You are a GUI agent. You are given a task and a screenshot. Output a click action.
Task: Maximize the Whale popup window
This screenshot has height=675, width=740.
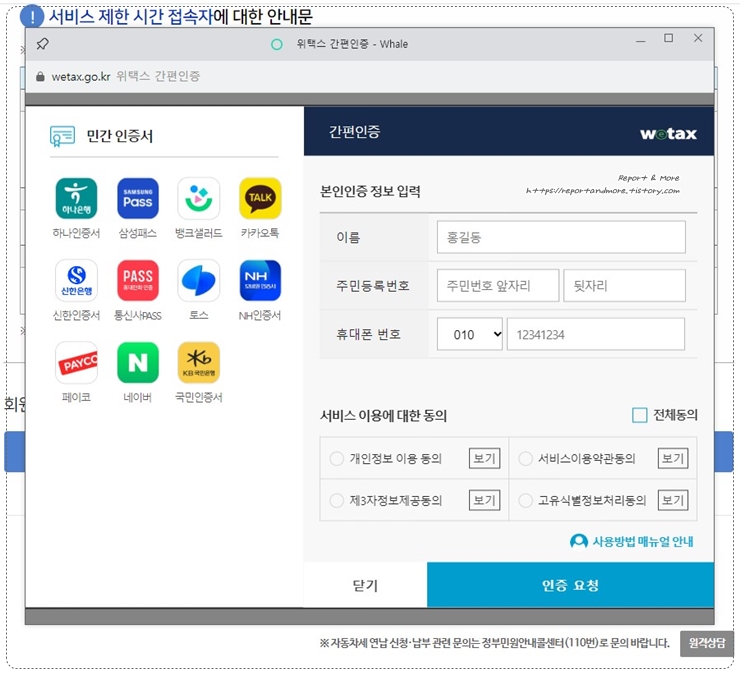point(669,38)
